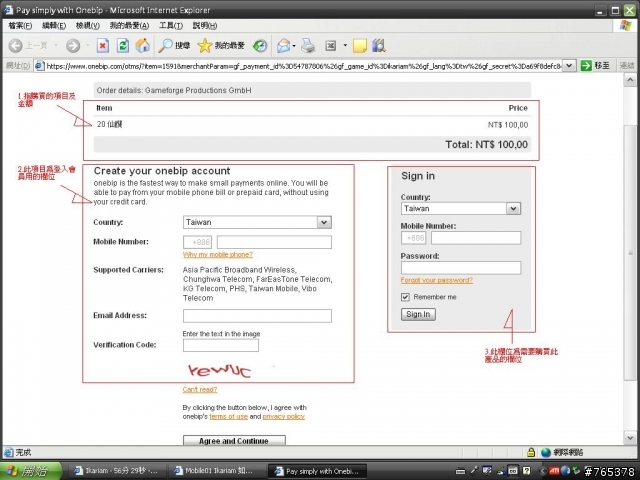Toggle the Remember me checkbox
The width and height of the screenshot is (640, 480).
[x=405, y=297]
